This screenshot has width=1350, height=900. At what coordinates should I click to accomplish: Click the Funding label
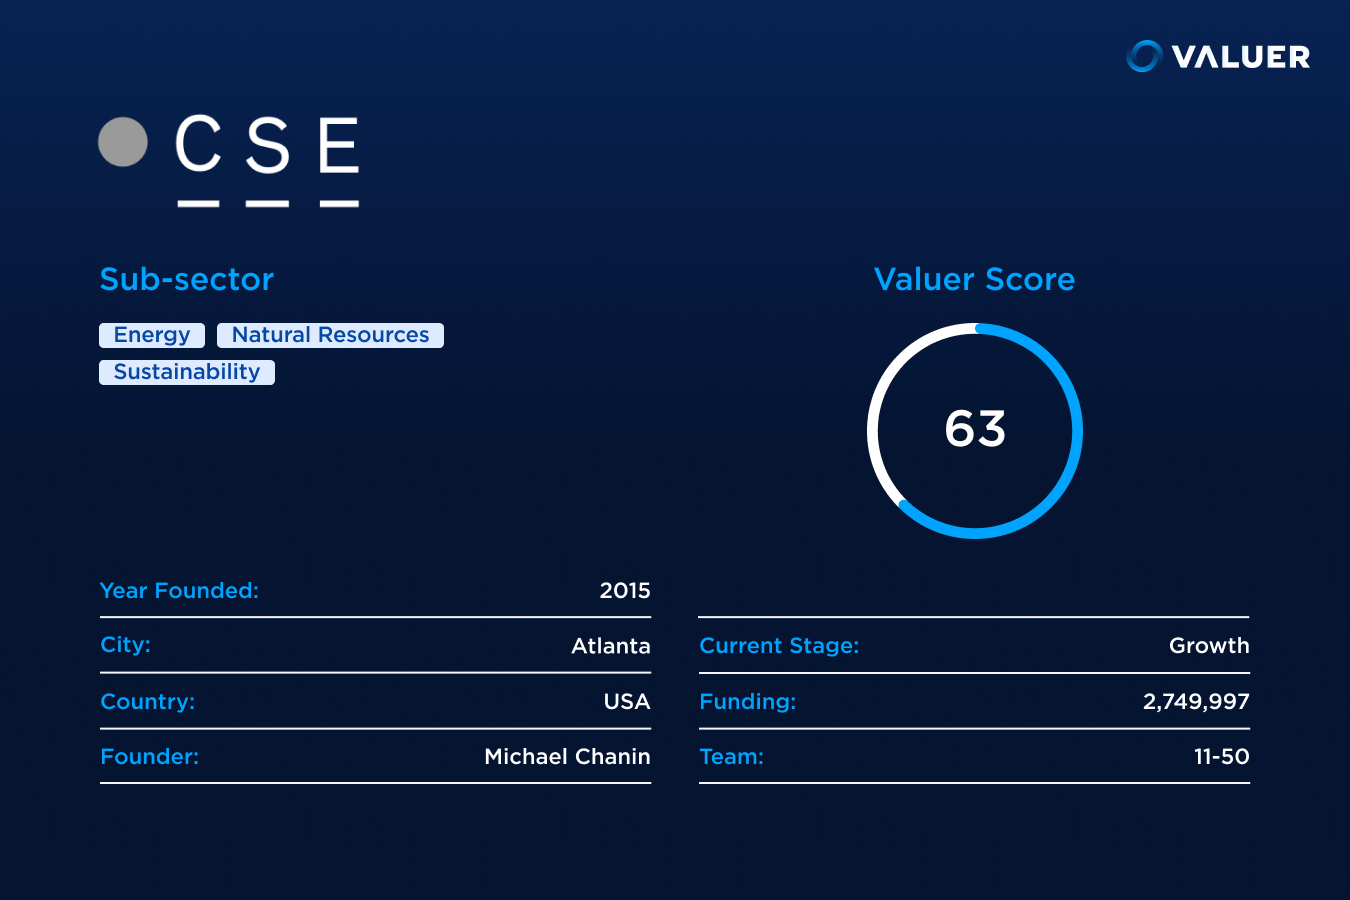(x=748, y=702)
